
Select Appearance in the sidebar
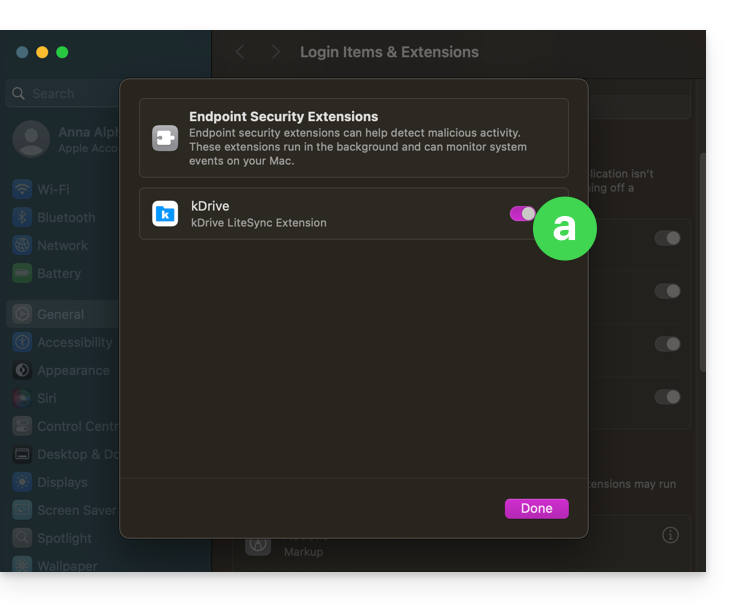tap(73, 370)
